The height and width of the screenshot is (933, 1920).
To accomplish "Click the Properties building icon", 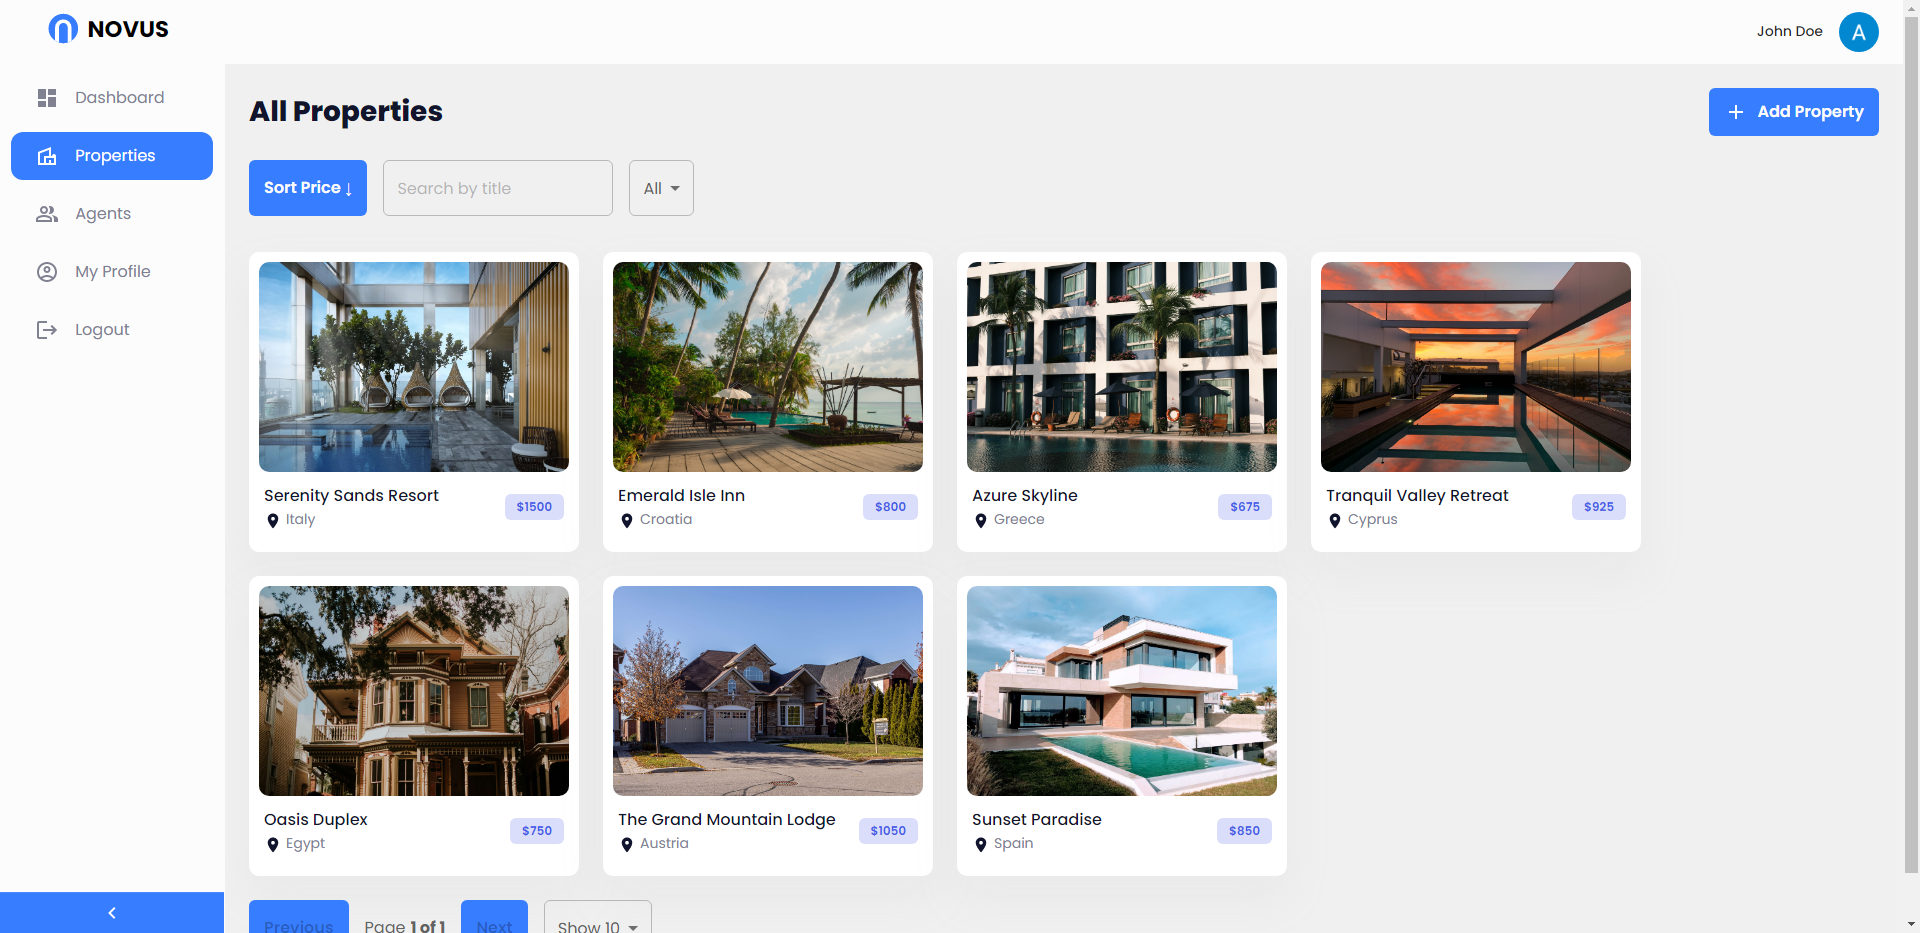I will [x=46, y=156].
